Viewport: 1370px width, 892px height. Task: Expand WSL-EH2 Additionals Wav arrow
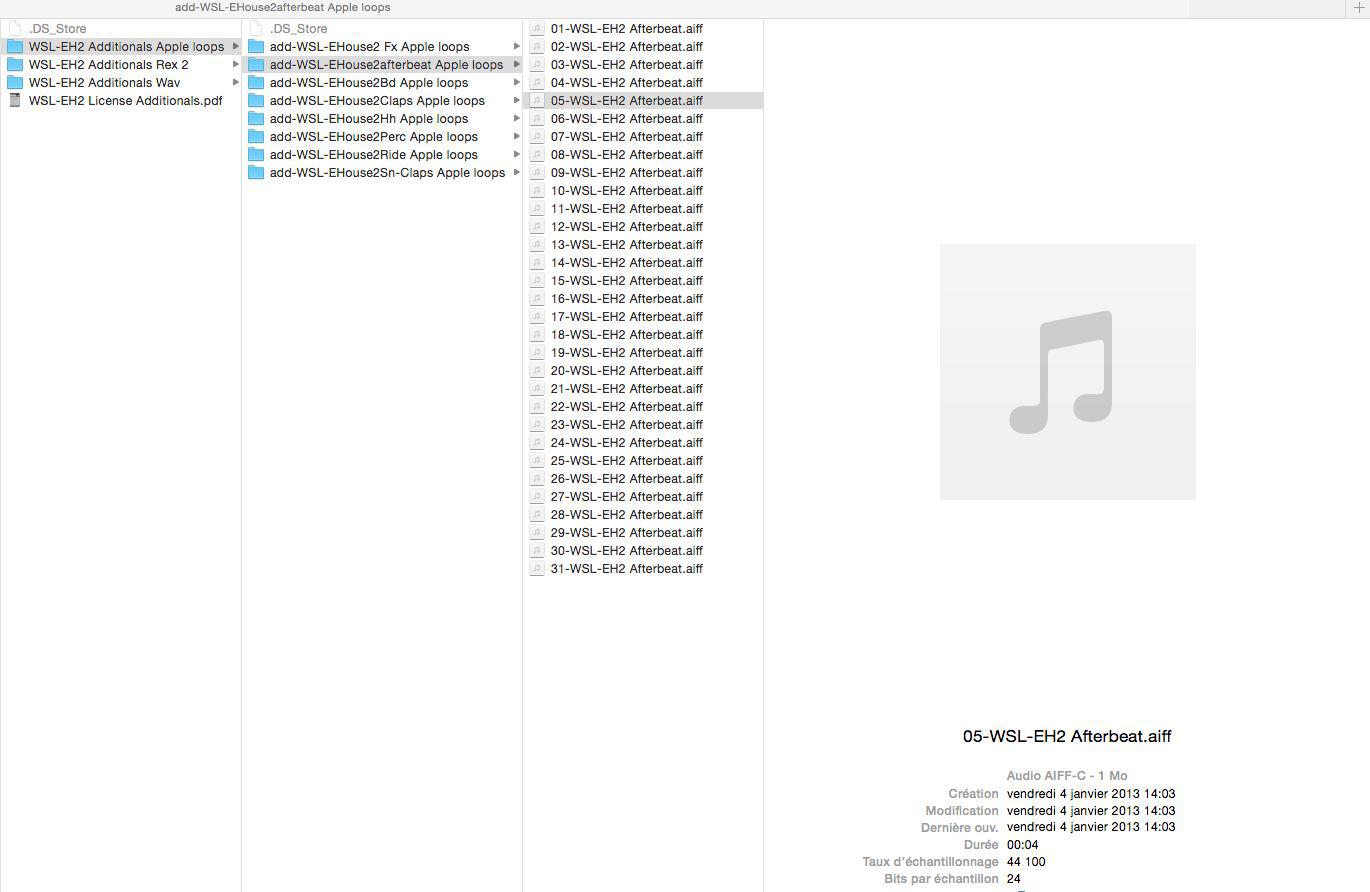pyautogui.click(x=236, y=83)
